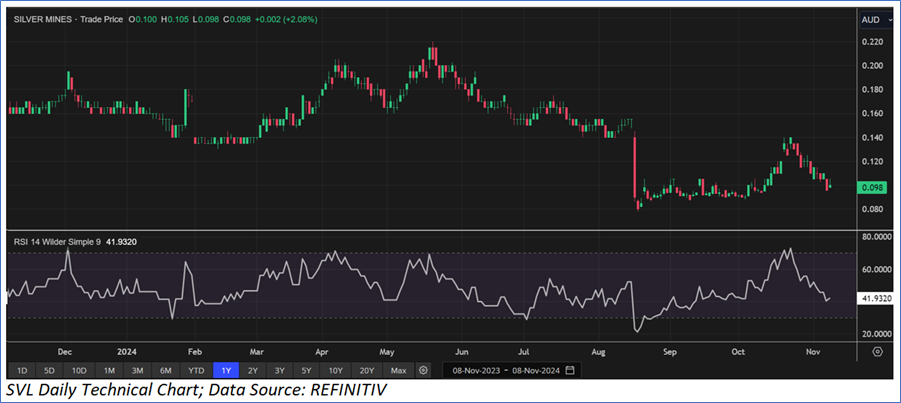901x403 pixels.
Task: Click the start date 08-Nov-2023 field
Action: click(x=474, y=370)
